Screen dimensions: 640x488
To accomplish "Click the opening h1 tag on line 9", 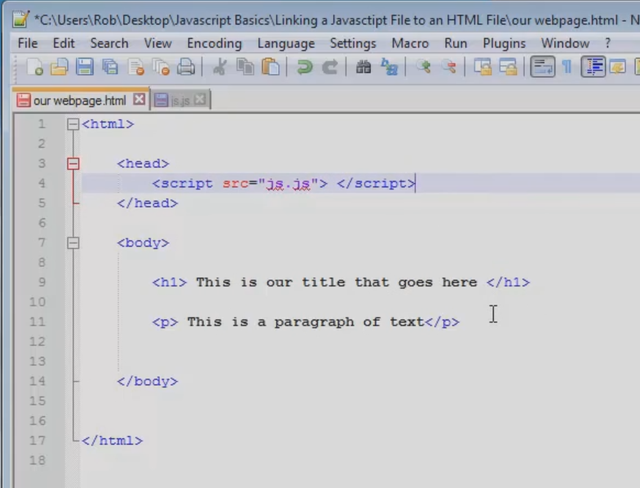I will point(169,282).
